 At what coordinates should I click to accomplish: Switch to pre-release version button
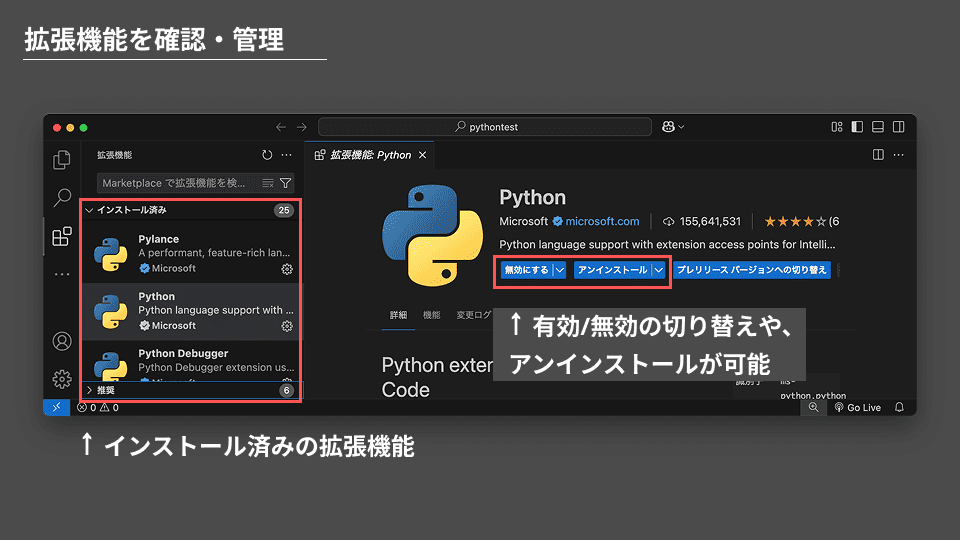752,270
